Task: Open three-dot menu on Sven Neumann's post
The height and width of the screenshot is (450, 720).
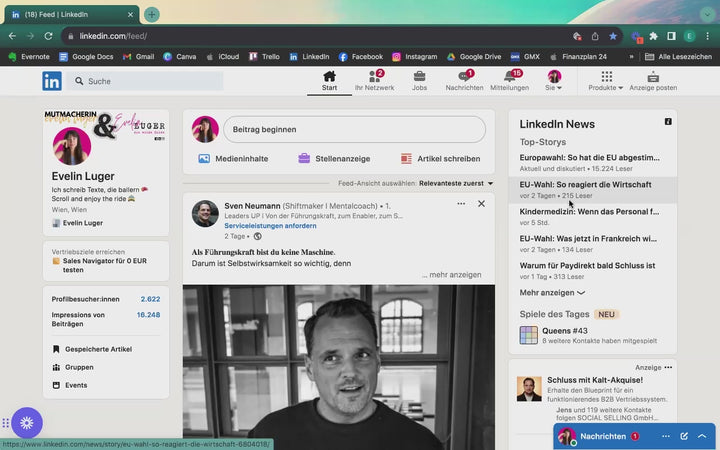Action: pyautogui.click(x=461, y=204)
